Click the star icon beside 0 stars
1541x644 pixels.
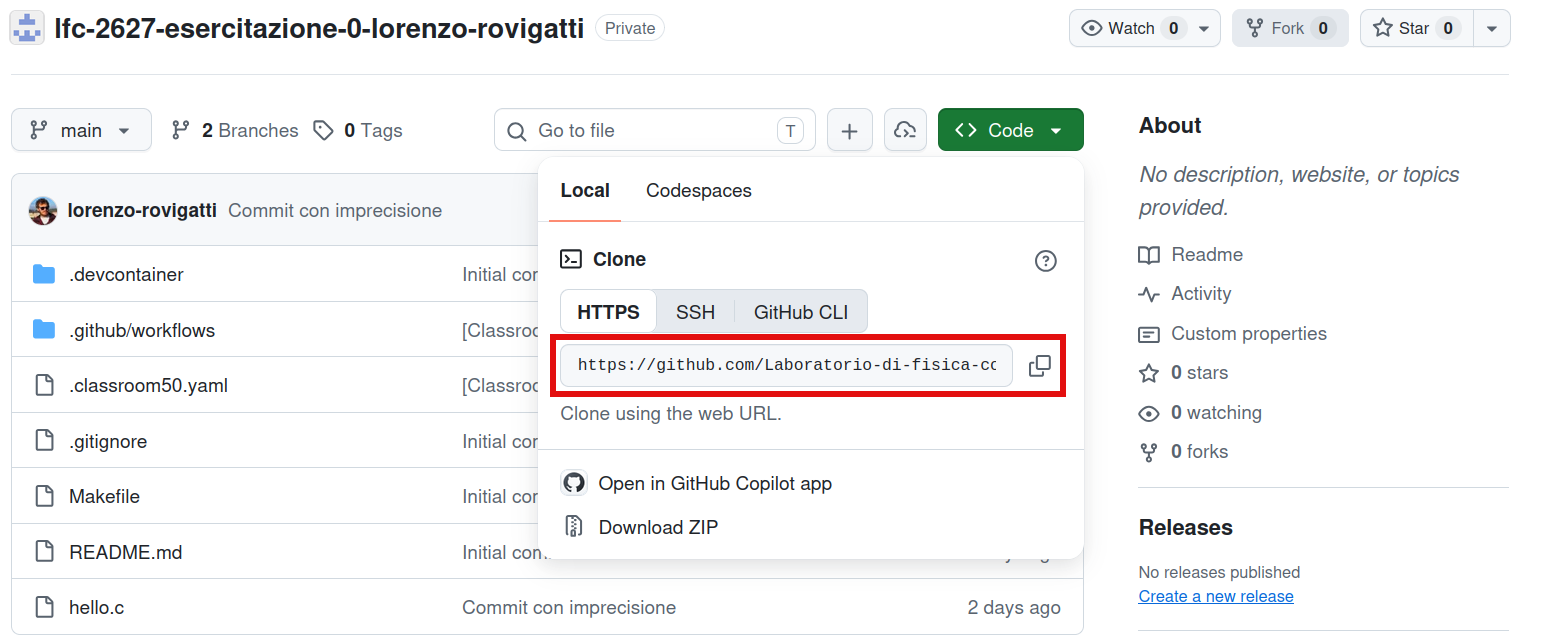[1149, 373]
